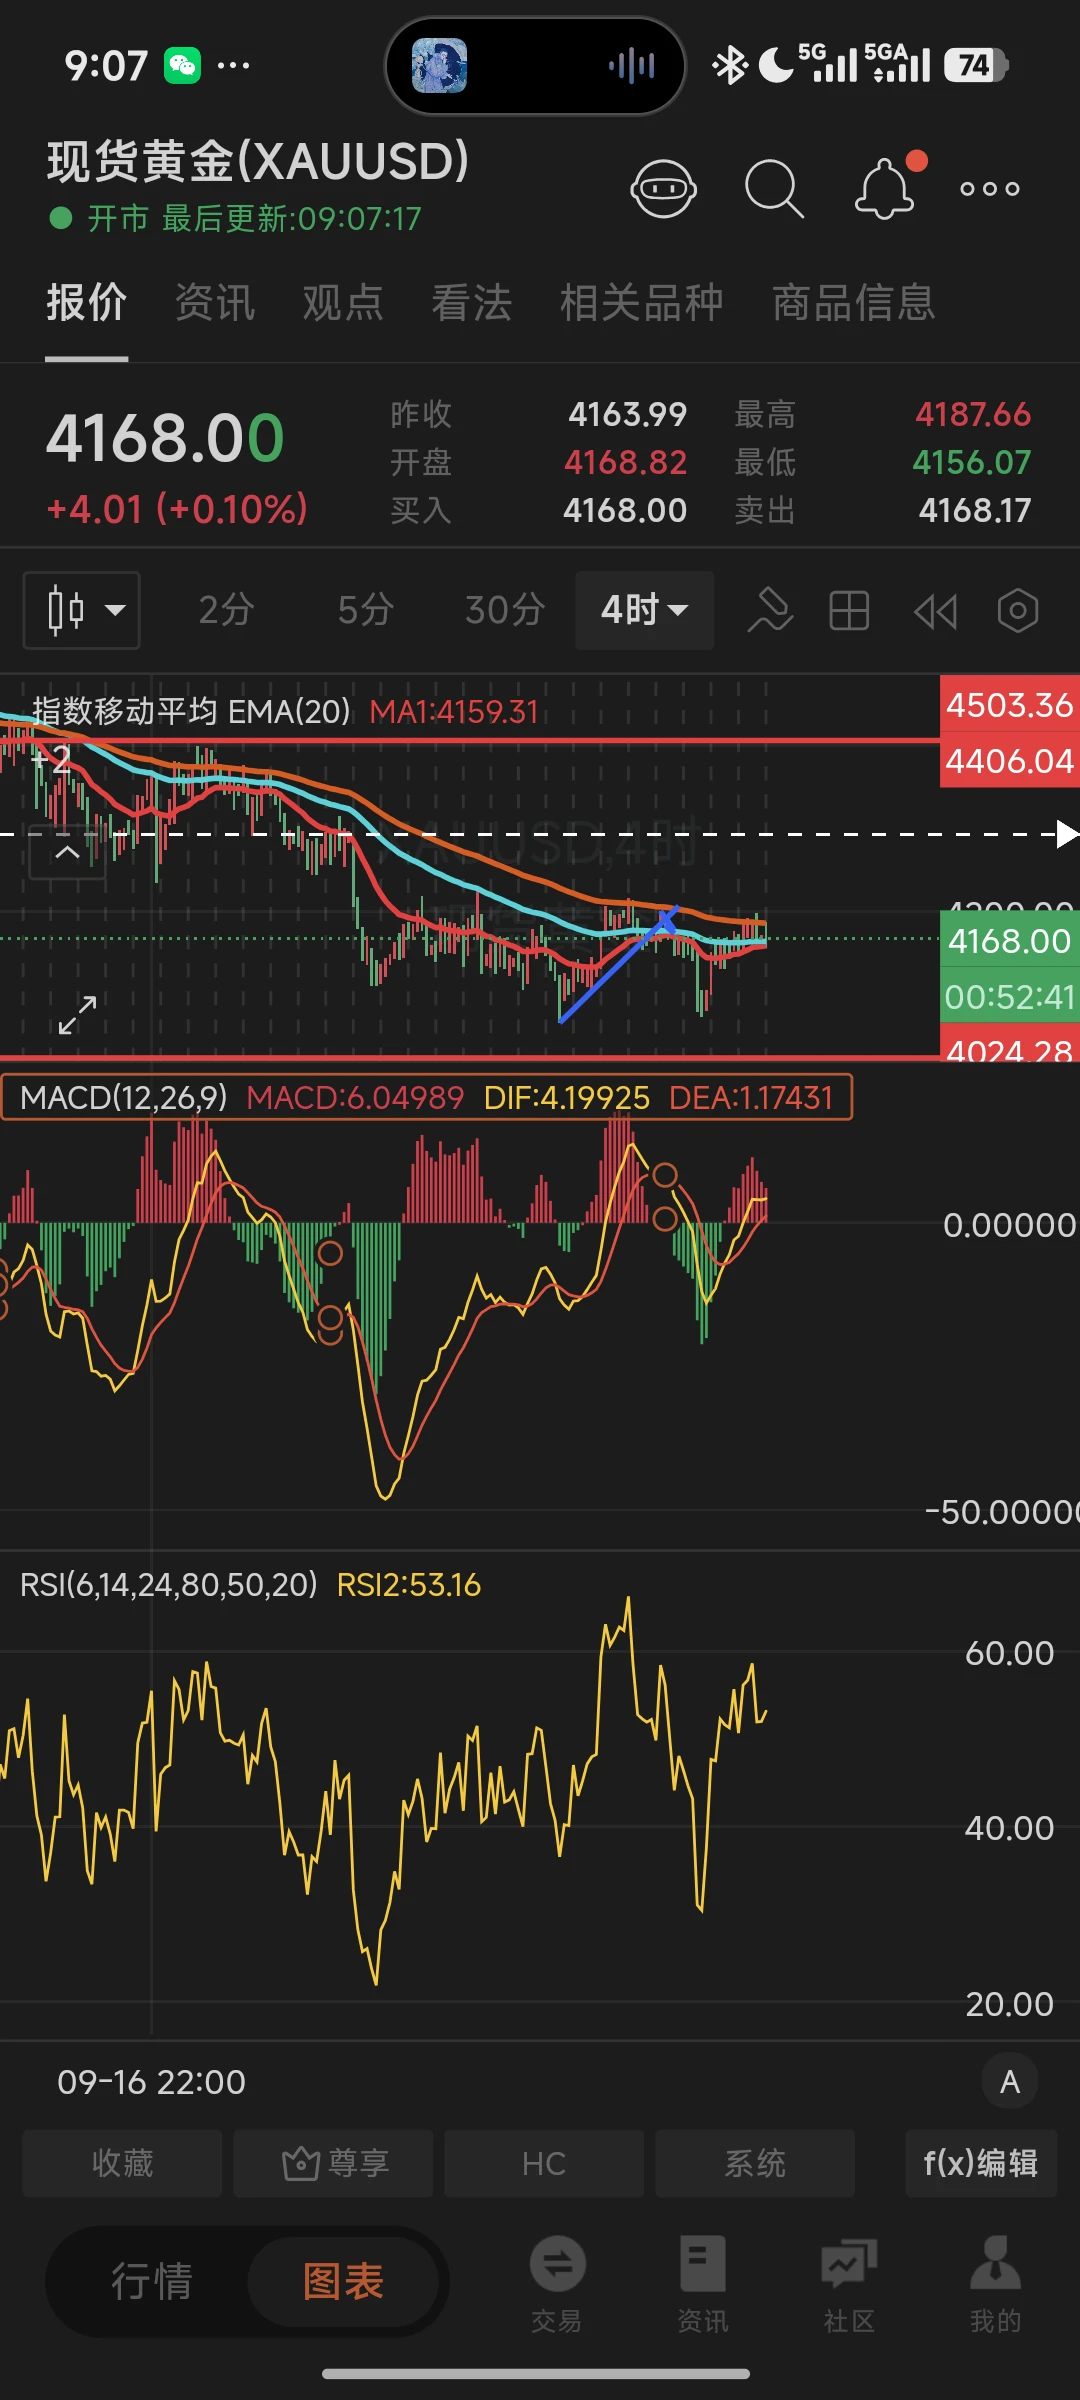
Task: Switch to 图表 chart view
Action: (x=343, y=2282)
